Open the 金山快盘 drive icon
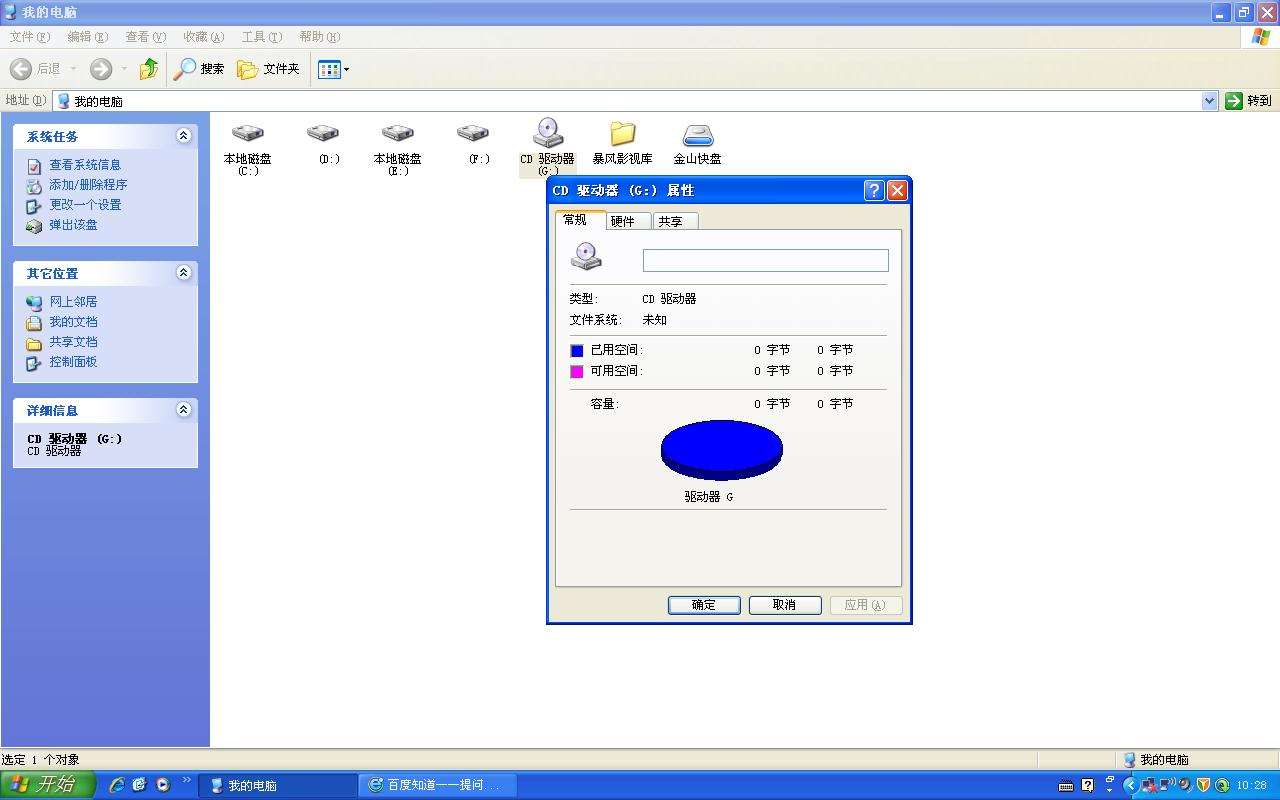Image resolution: width=1280 pixels, height=800 pixels. (x=697, y=135)
